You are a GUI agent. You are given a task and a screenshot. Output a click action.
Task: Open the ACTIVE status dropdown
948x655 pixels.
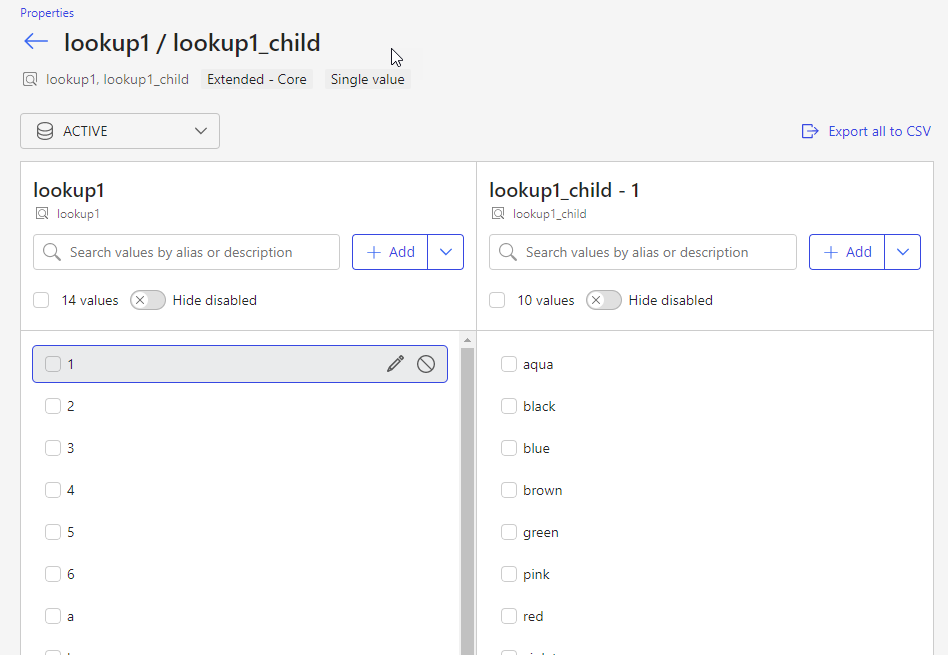pos(120,131)
